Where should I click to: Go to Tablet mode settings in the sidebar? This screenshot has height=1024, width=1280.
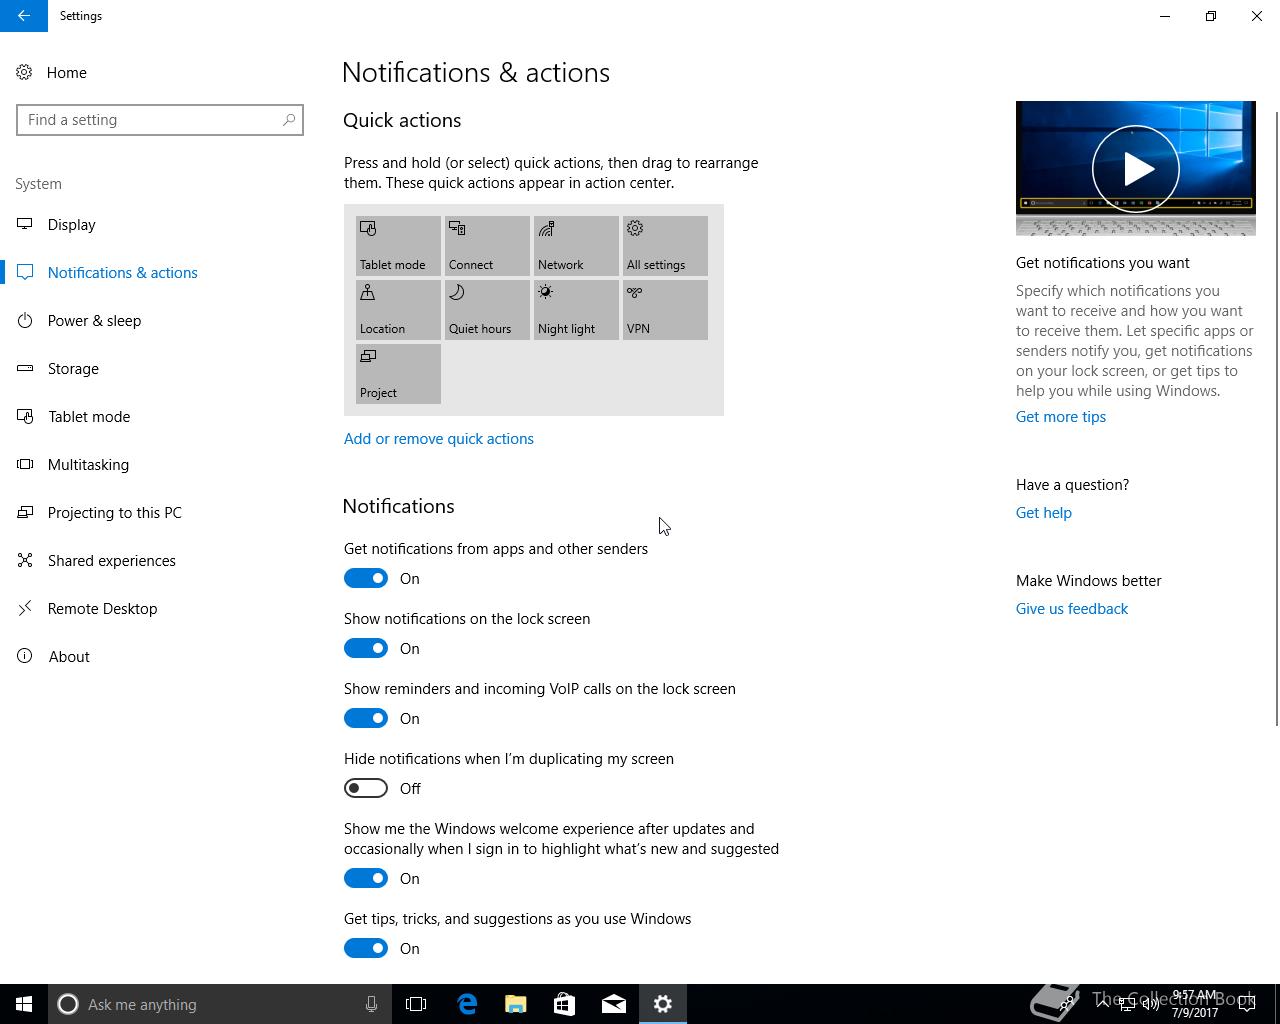tap(160, 416)
